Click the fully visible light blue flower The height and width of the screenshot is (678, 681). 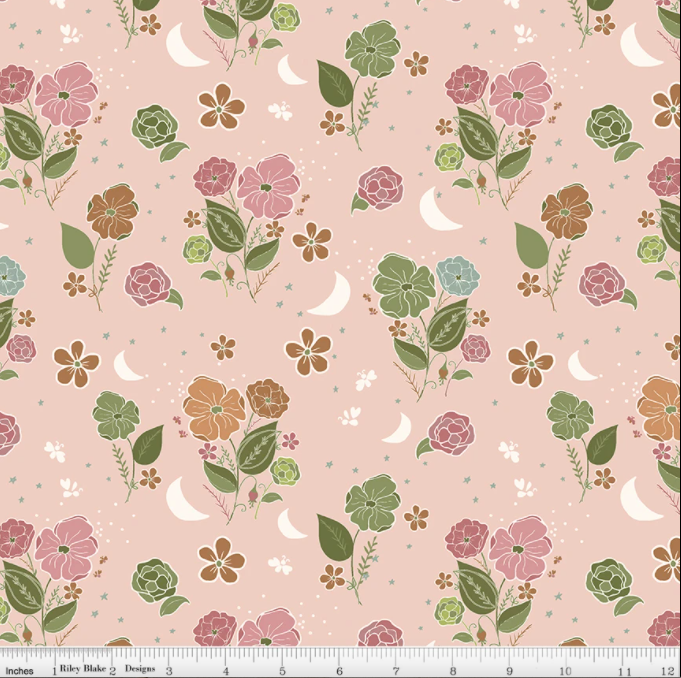pyautogui.click(x=458, y=275)
